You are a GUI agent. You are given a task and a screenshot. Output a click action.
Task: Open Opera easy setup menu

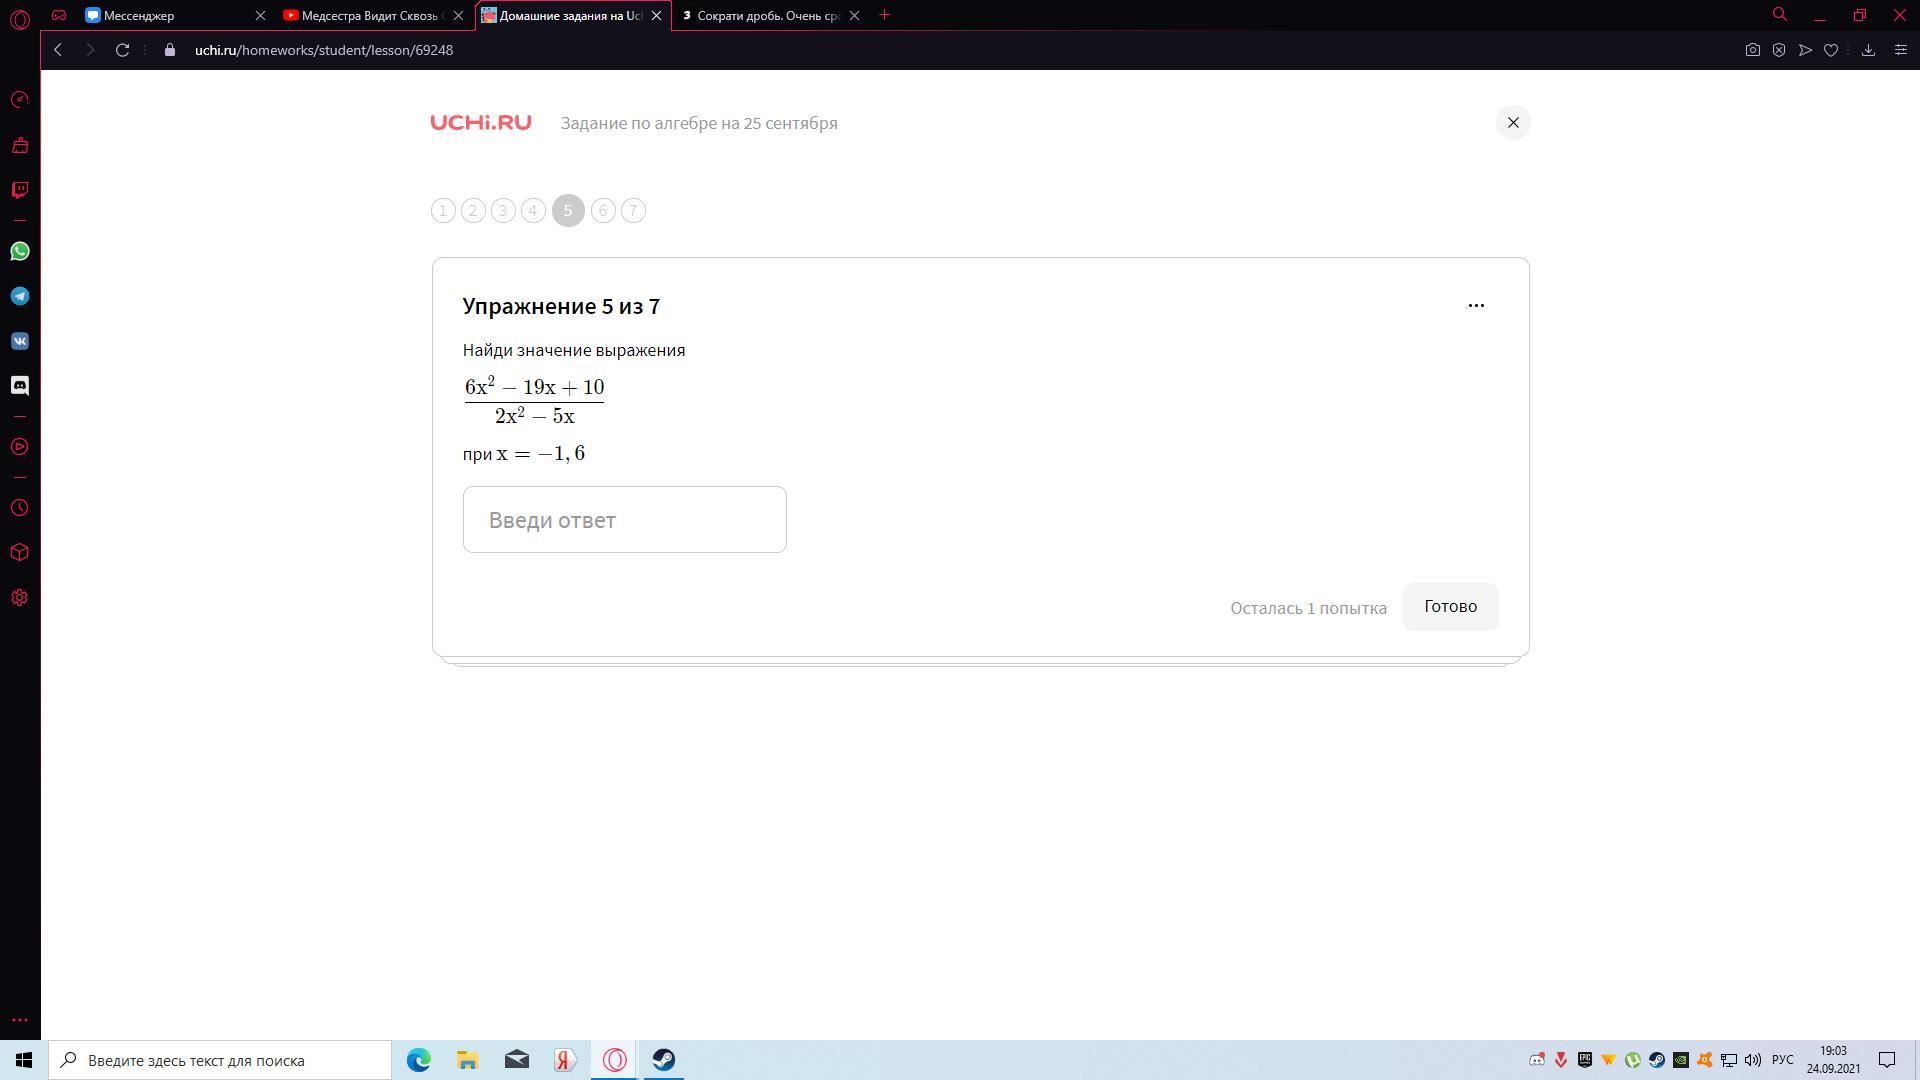click(x=1900, y=50)
